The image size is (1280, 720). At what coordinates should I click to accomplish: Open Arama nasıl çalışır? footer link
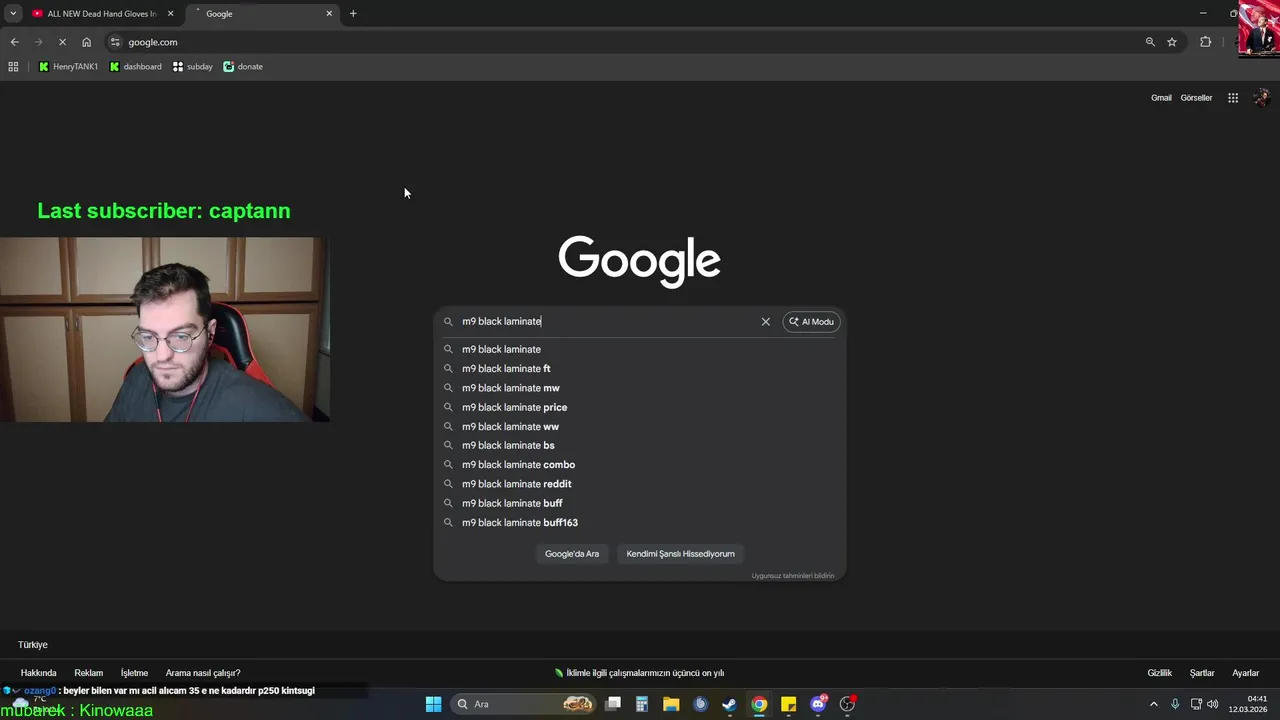(203, 673)
